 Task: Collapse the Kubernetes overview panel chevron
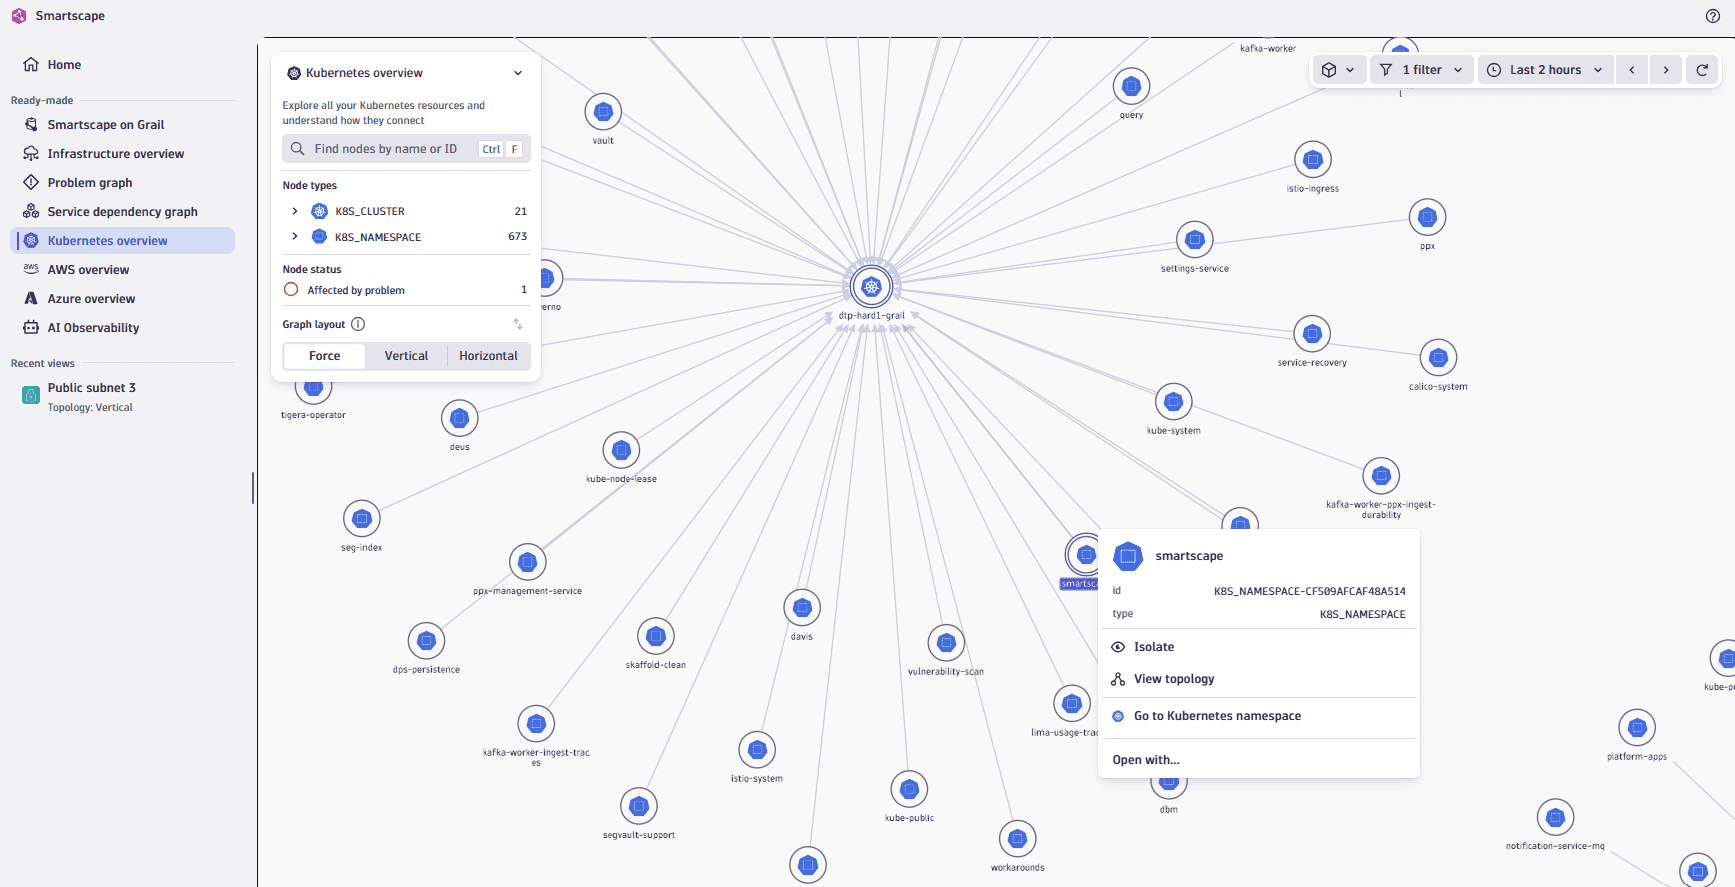pyautogui.click(x=518, y=73)
